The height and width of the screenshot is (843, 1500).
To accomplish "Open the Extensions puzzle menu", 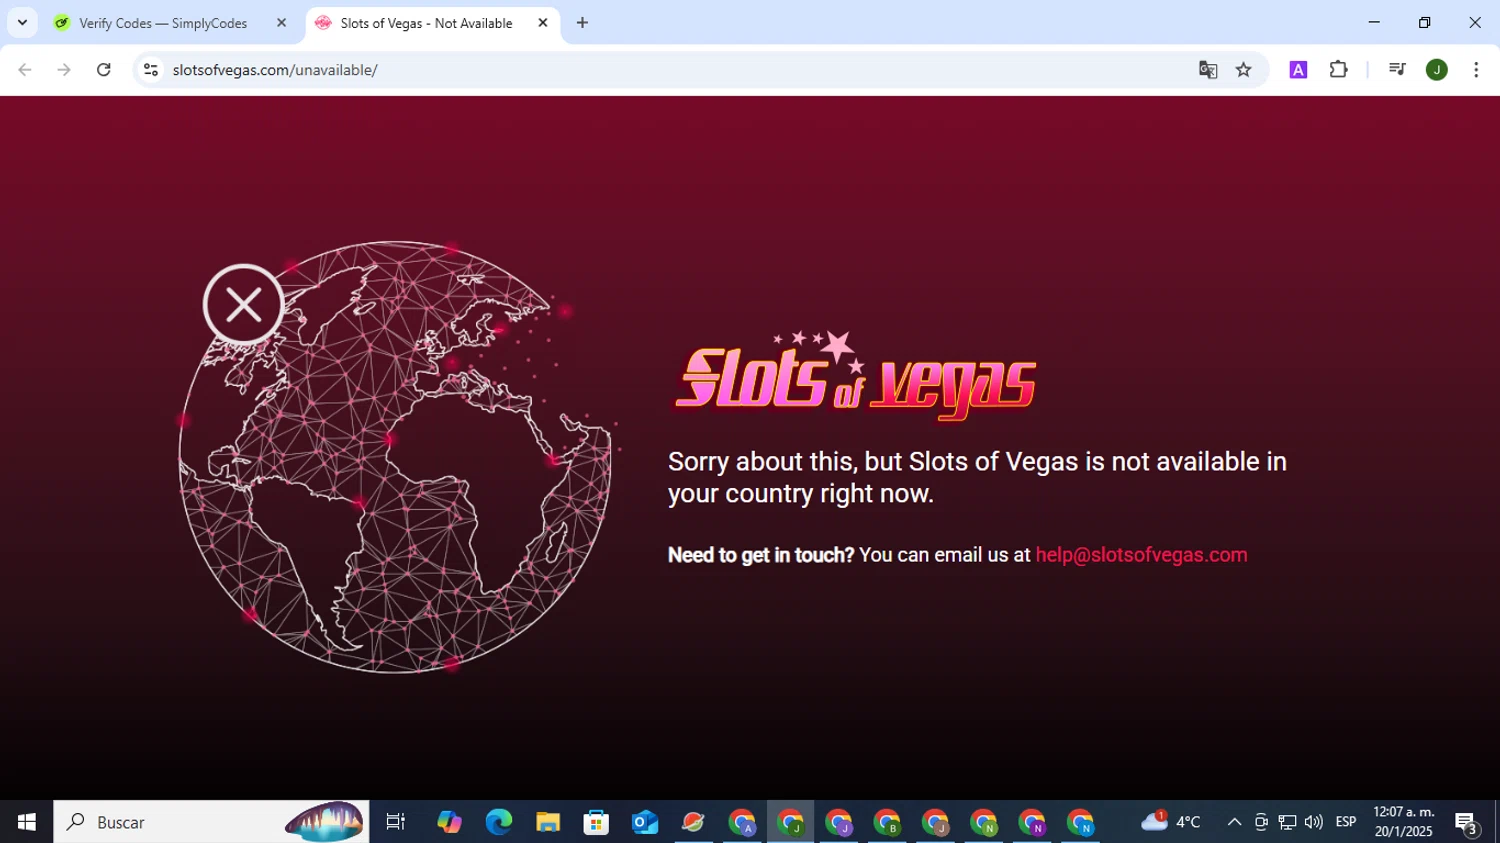I will 1338,70.
